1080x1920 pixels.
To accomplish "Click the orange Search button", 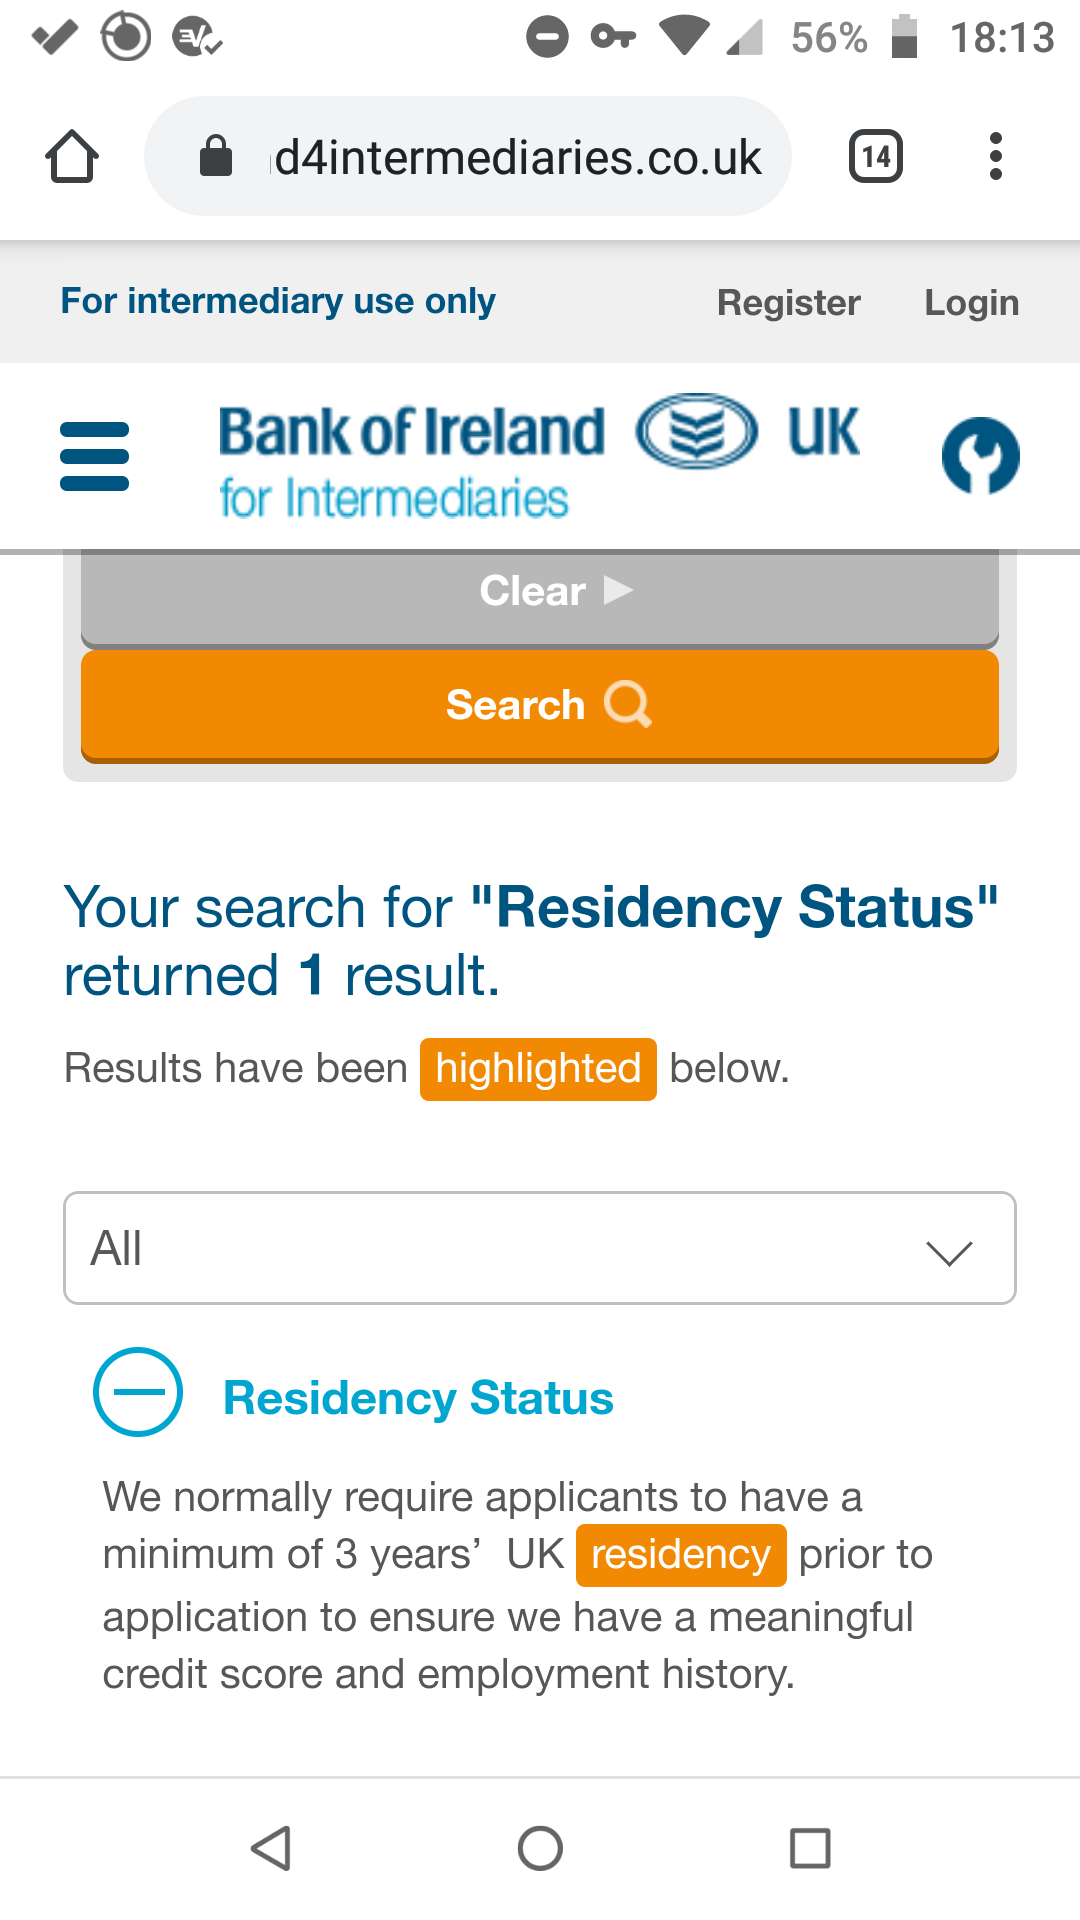I will (540, 706).
